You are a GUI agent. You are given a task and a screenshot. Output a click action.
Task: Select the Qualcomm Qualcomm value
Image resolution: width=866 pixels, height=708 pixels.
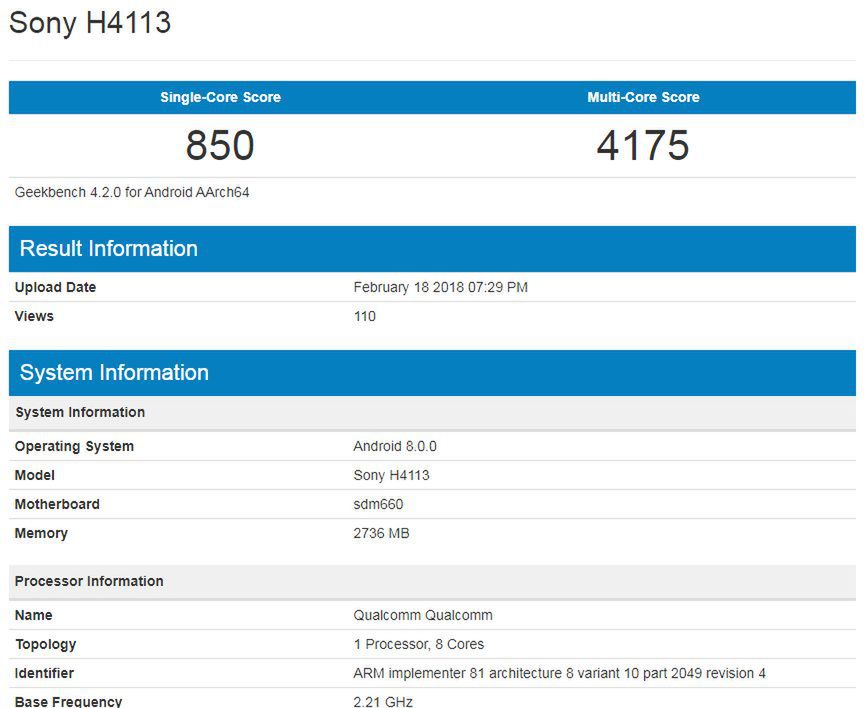[423, 615]
